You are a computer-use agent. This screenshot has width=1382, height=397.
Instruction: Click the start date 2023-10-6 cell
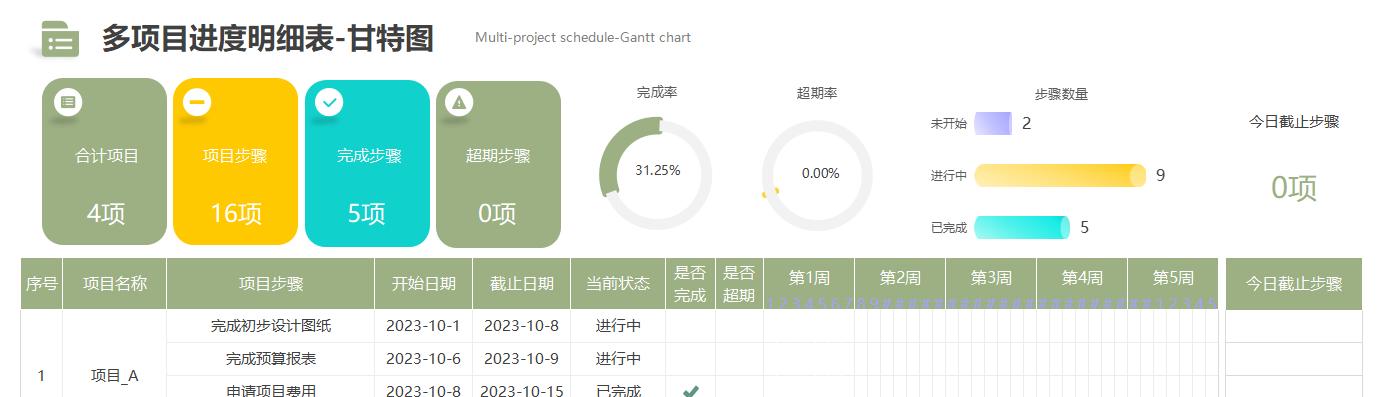[x=423, y=359]
